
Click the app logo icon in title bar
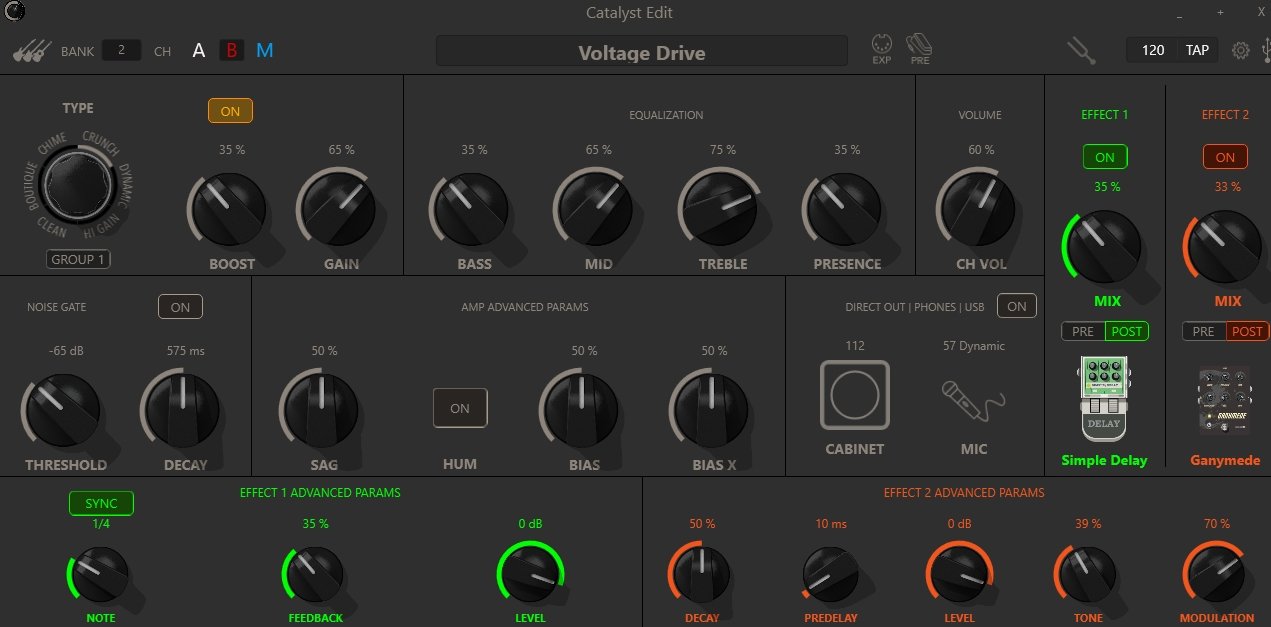[x=15, y=12]
